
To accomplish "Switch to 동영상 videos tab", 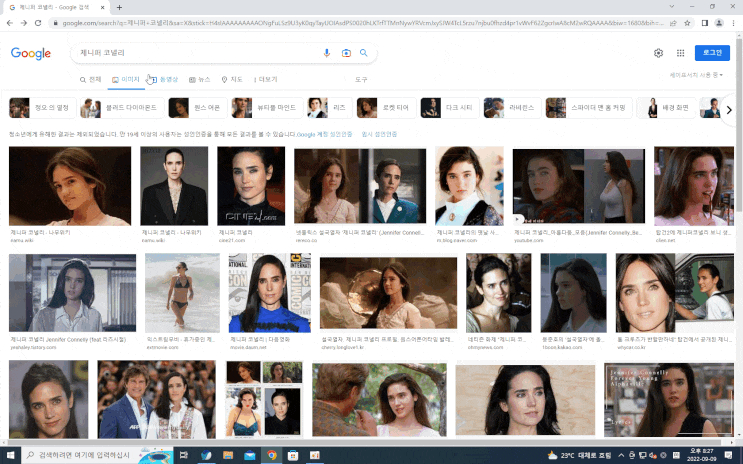I will click(x=163, y=80).
